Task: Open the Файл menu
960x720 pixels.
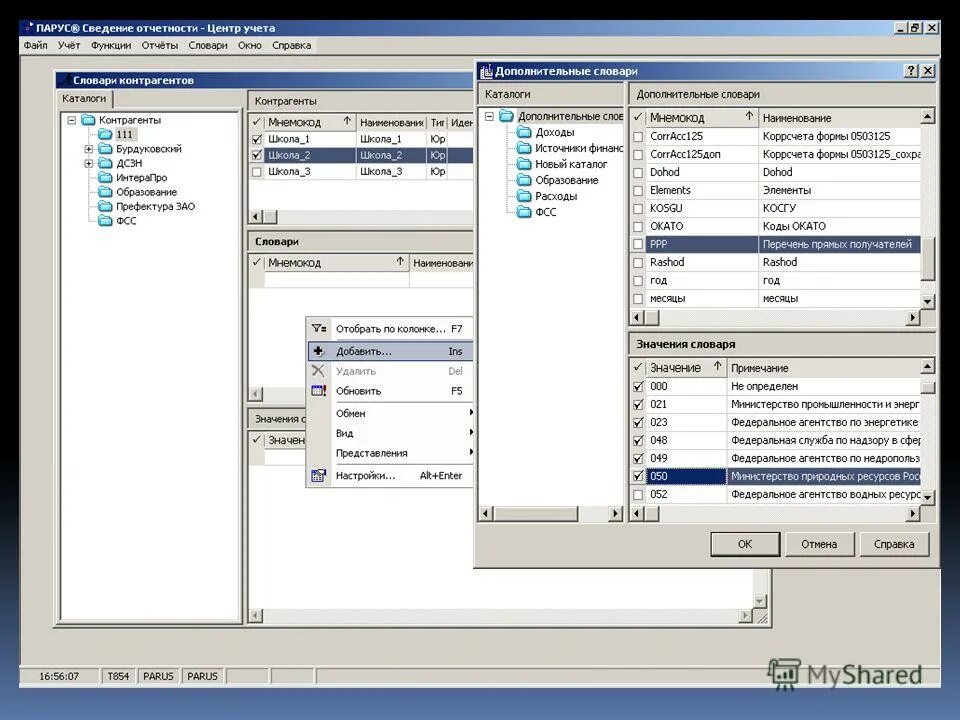Action: (x=36, y=45)
